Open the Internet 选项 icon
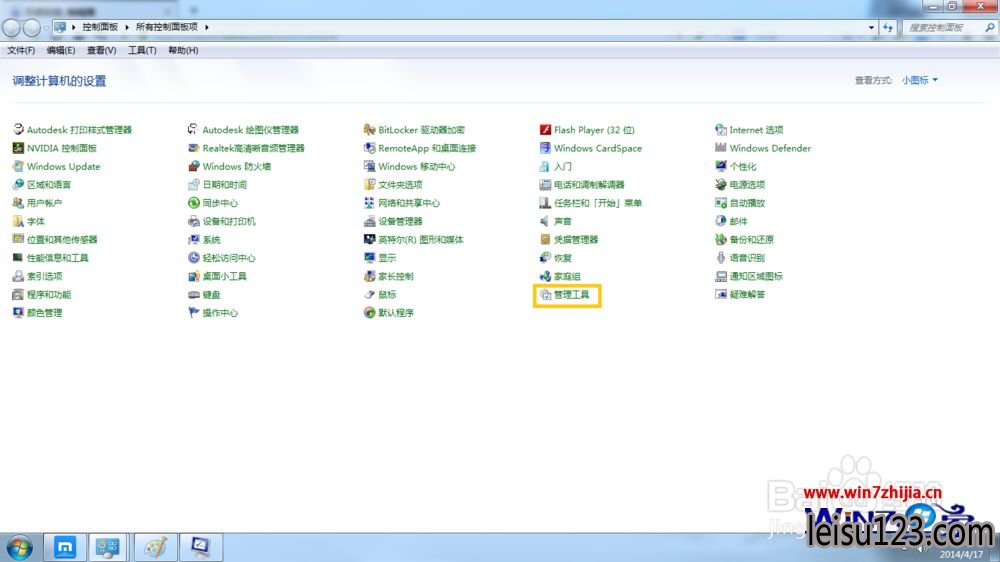This screenshot has height=562, width=1000. (721, 130)
